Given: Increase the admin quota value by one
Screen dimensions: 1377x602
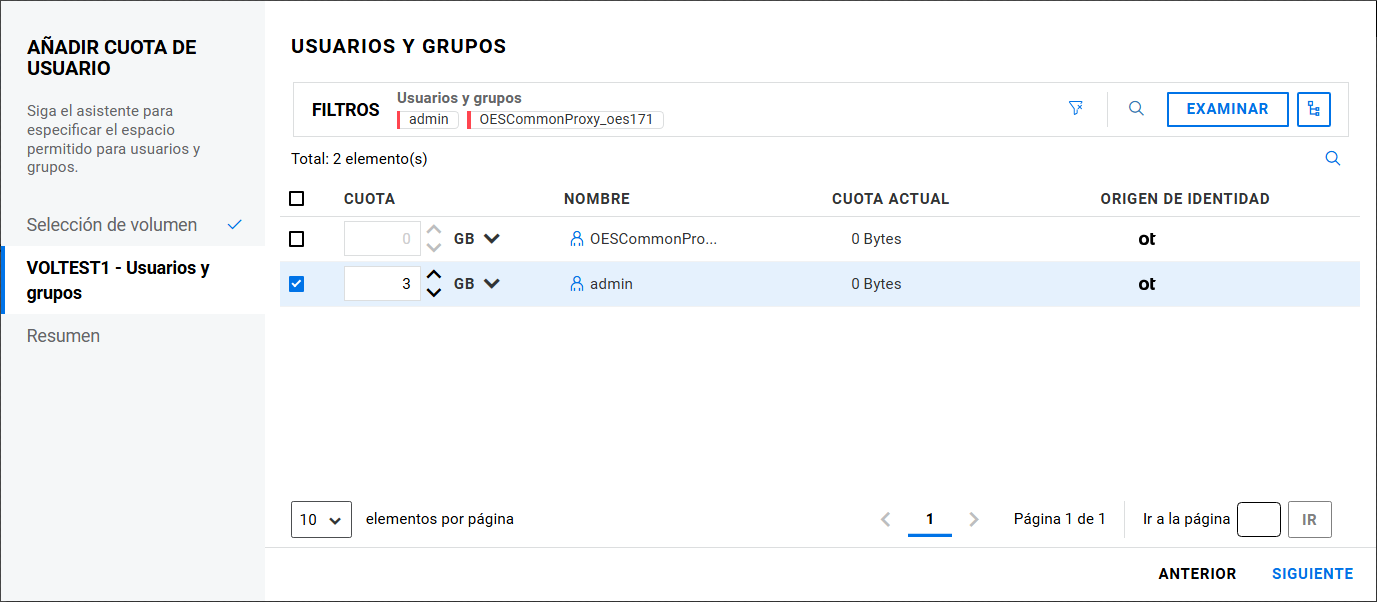Looking at the screenshot, I should point(434,276).
